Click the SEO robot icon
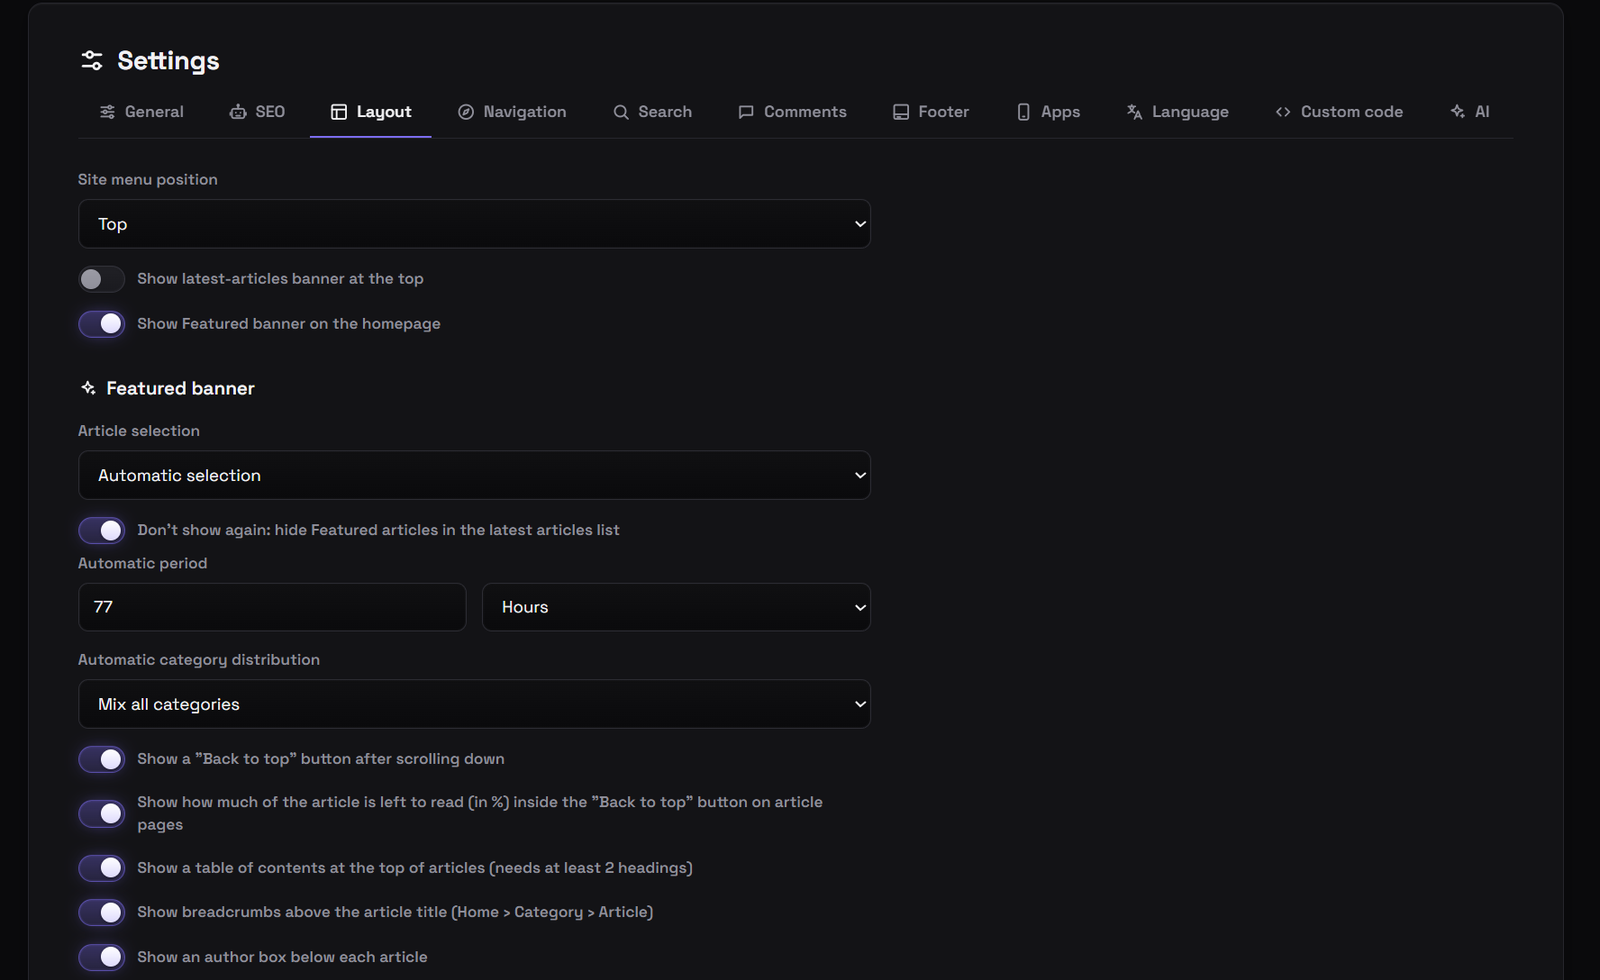Image resolution: width=1600 pixels, height=980 pixels. (238, 112)
